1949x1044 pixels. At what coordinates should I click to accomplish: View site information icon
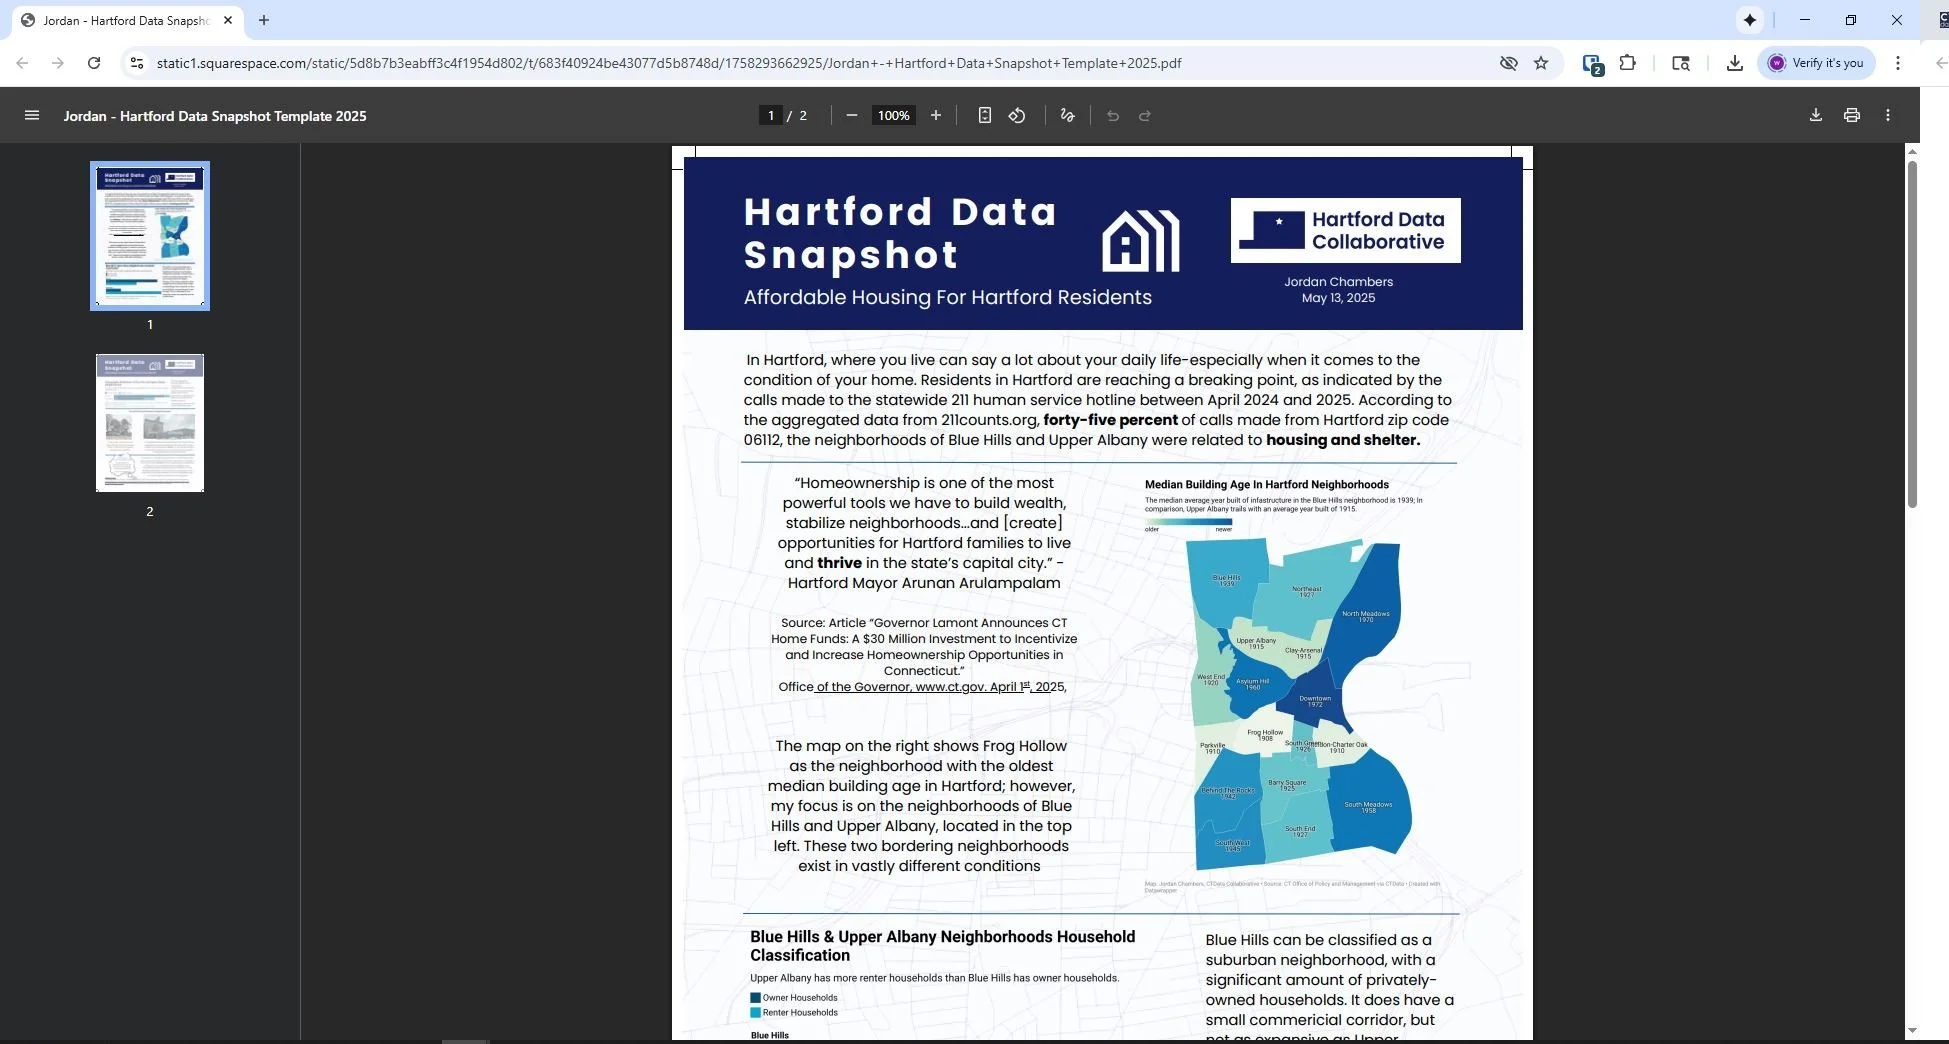click(137, 63)
